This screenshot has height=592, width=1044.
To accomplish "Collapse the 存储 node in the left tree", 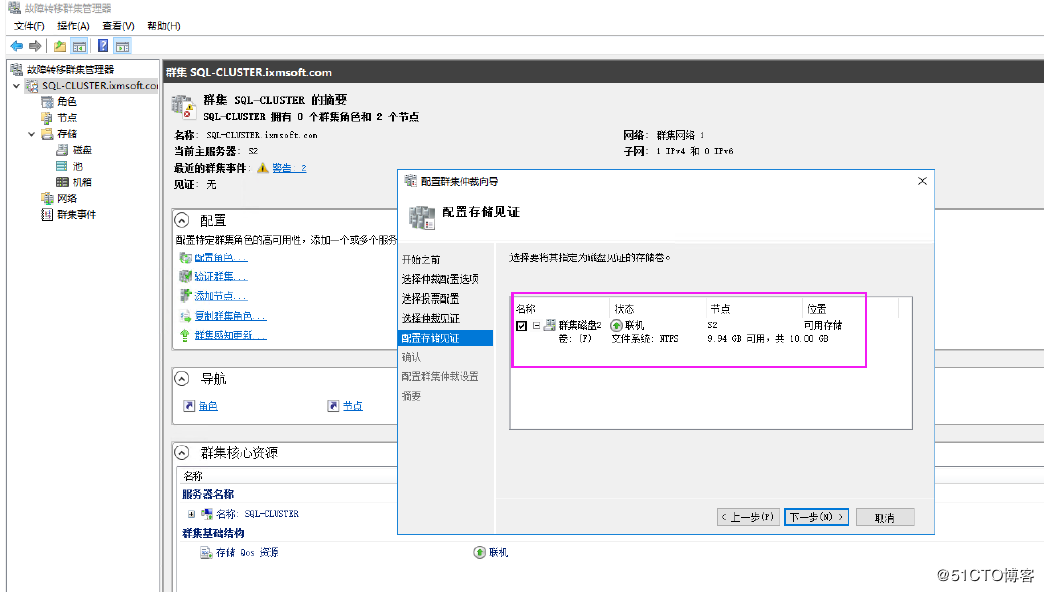I will tap(30, 134).
